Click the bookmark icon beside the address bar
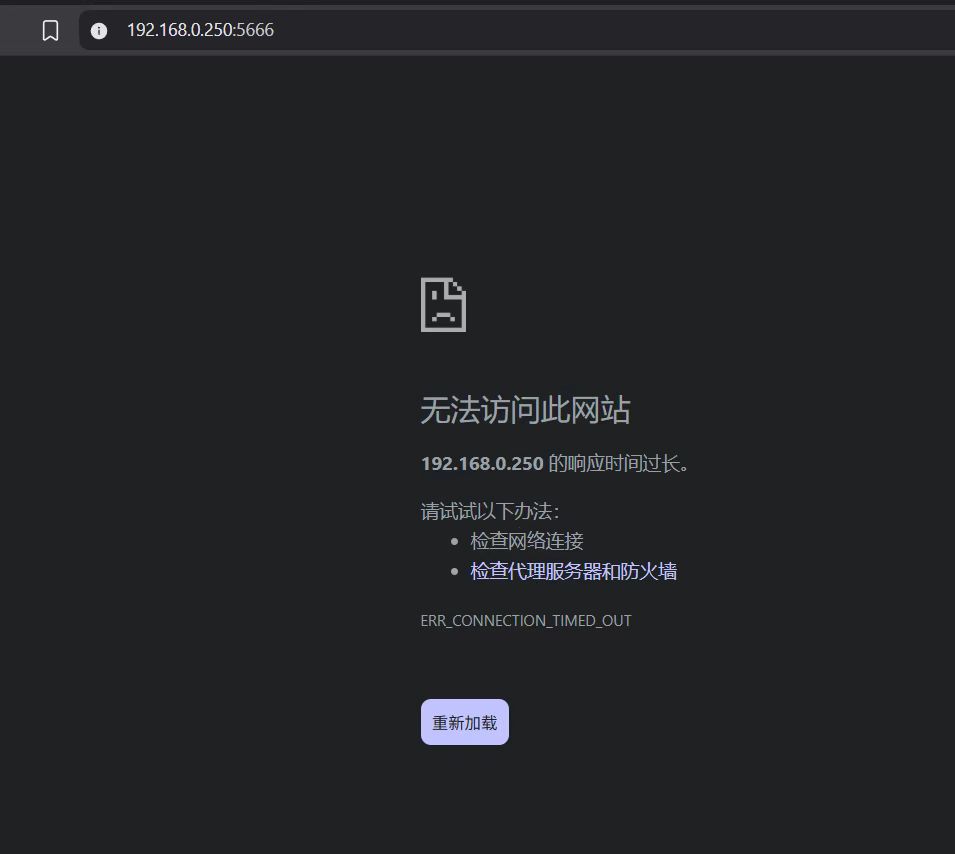This screenshot has width=955, height=854. pos(51,30)
